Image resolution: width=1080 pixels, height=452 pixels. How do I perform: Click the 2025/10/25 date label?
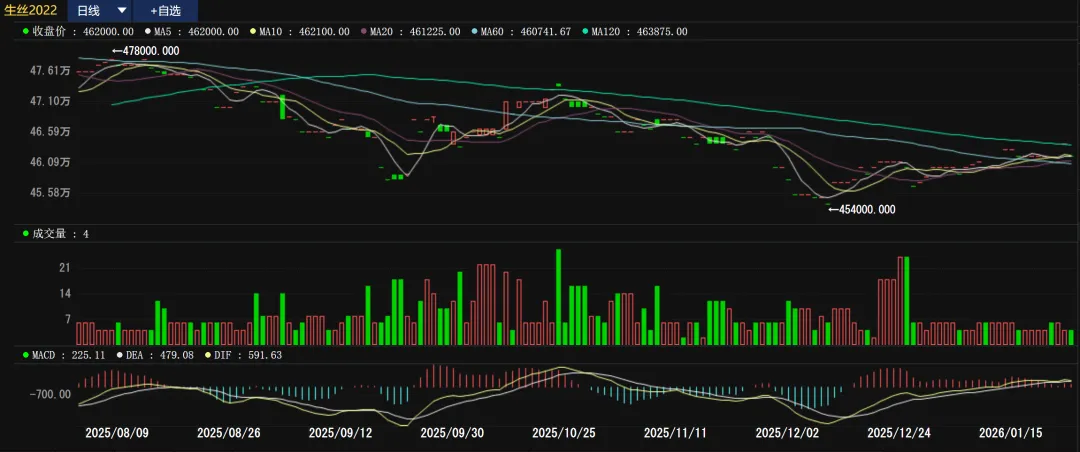(x=561, y=433)
